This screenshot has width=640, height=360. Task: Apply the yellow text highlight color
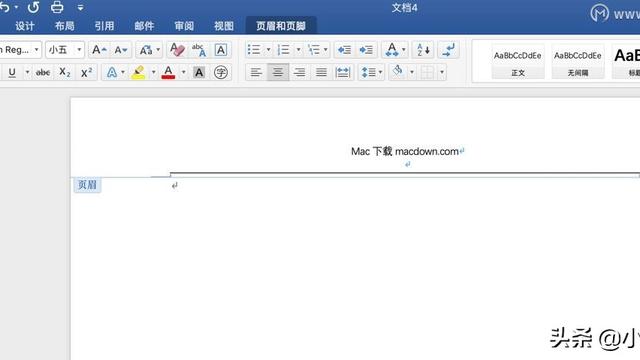(138, 73)
